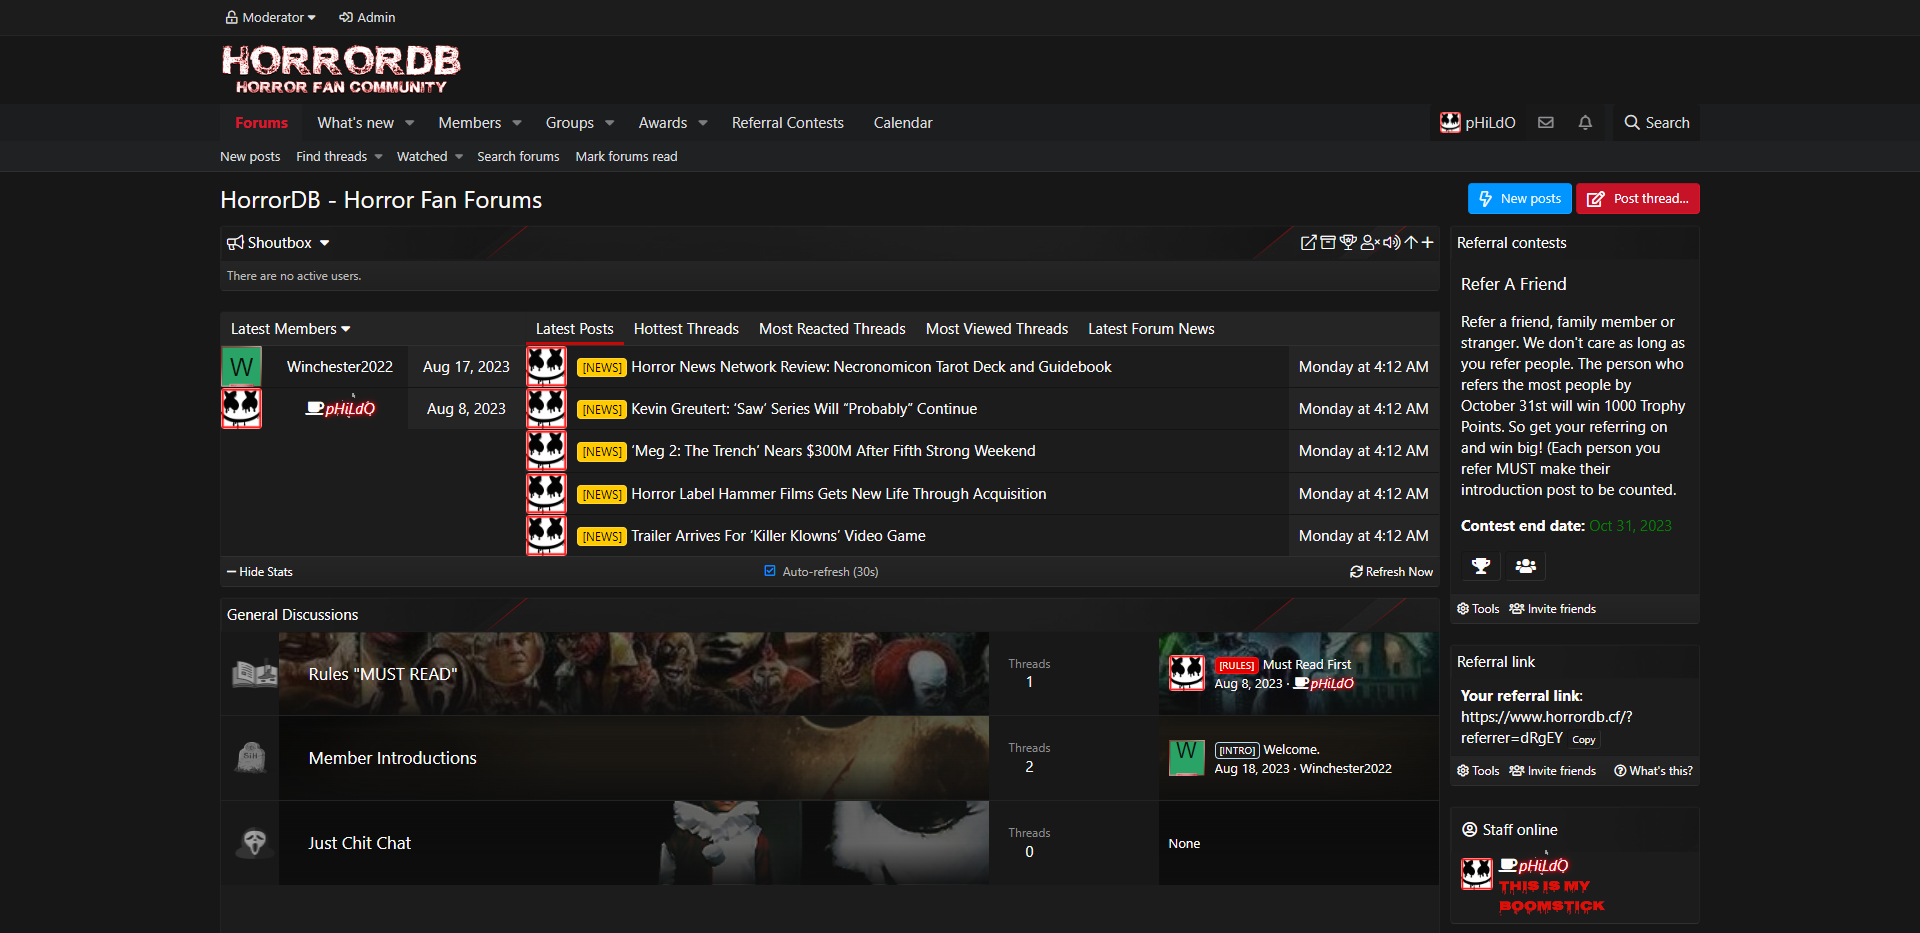Click the contest participants group icon
The height and width of the screenshot is (933, 1920).
[x=1525, y=566]
